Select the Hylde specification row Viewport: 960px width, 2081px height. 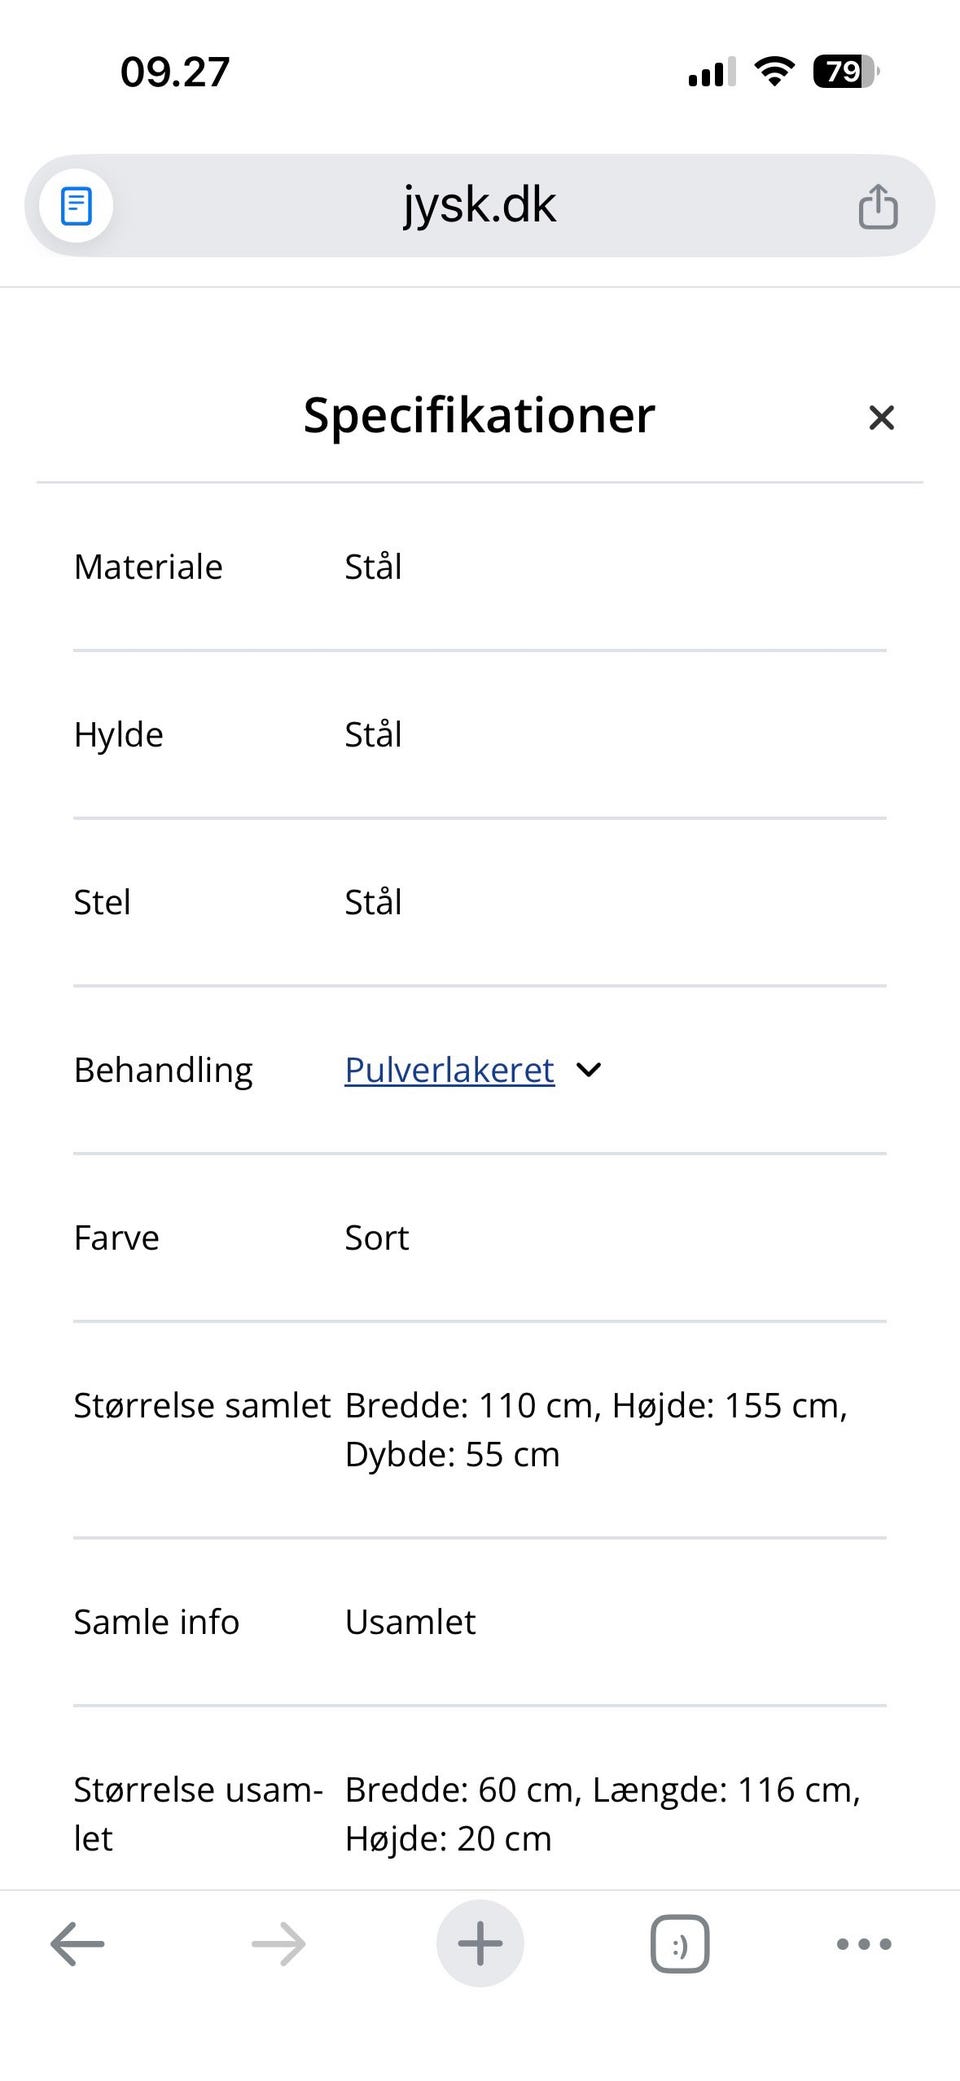pyautogui.click(x=118, y=735)
